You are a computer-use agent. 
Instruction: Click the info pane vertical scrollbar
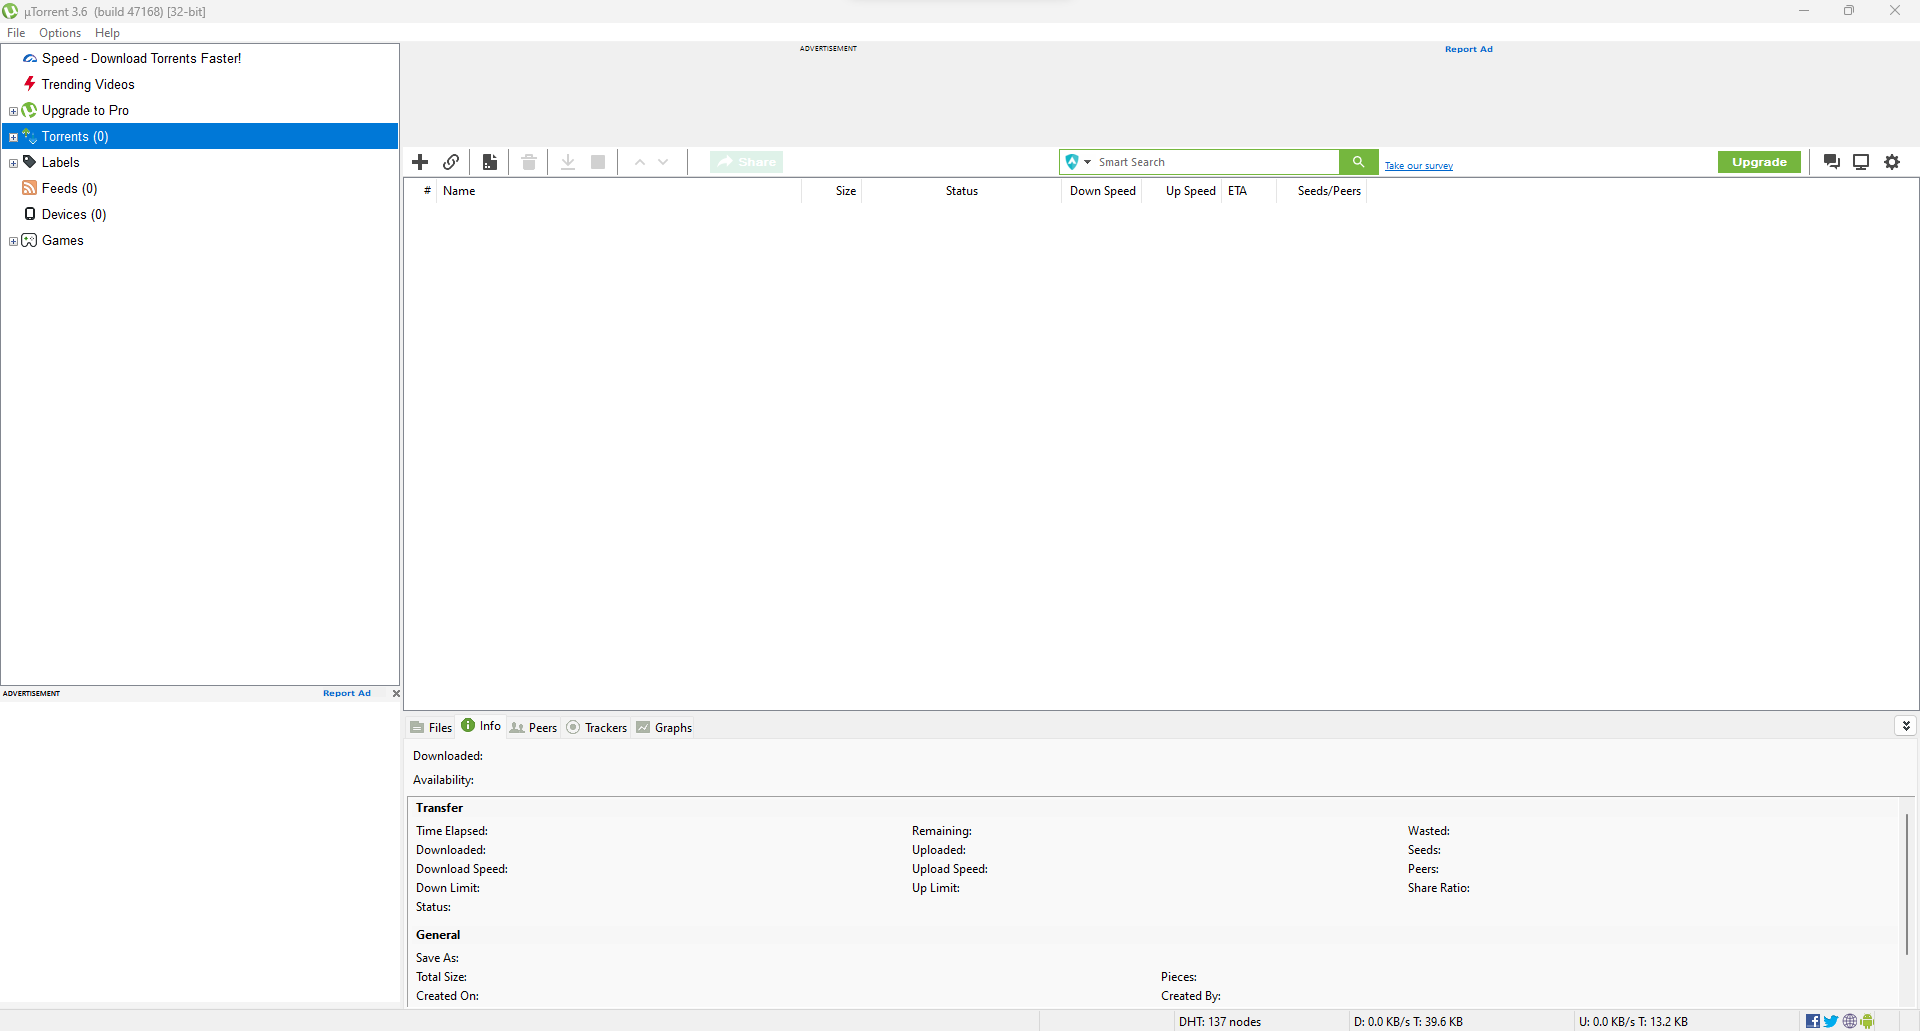click(x=1907, y=885)
